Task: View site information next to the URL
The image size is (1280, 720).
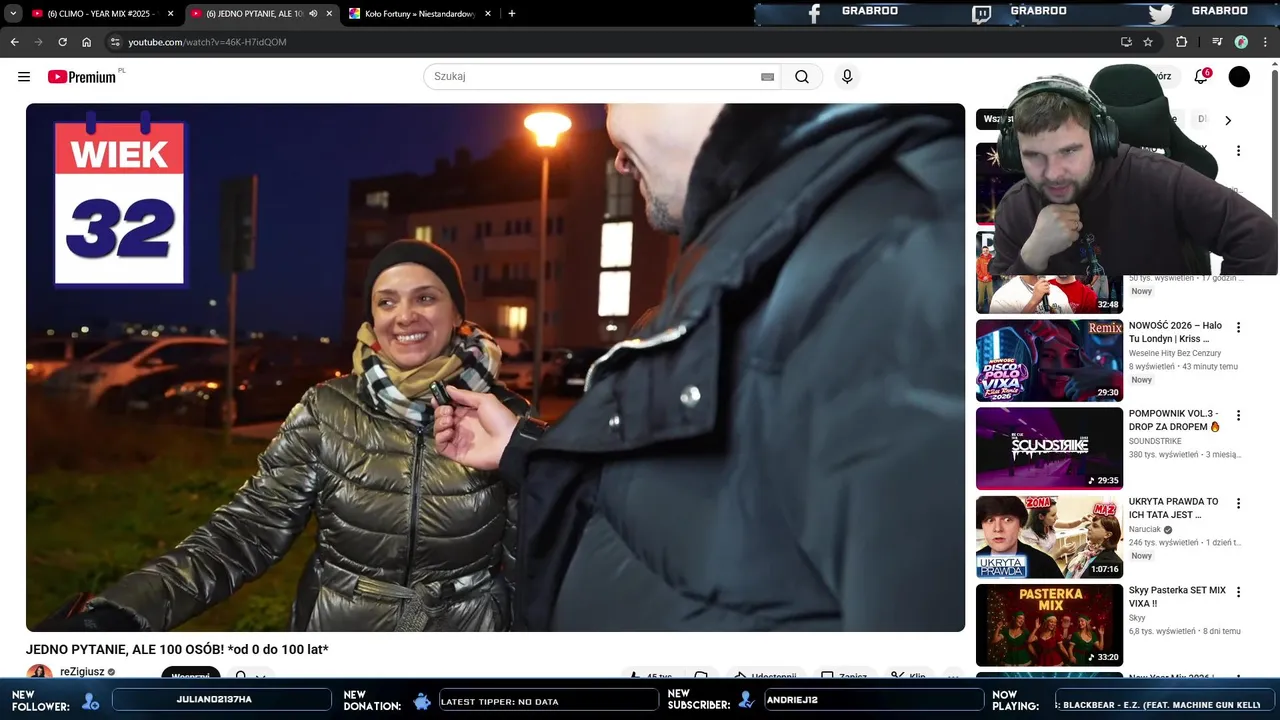Action: click(115, 42)
